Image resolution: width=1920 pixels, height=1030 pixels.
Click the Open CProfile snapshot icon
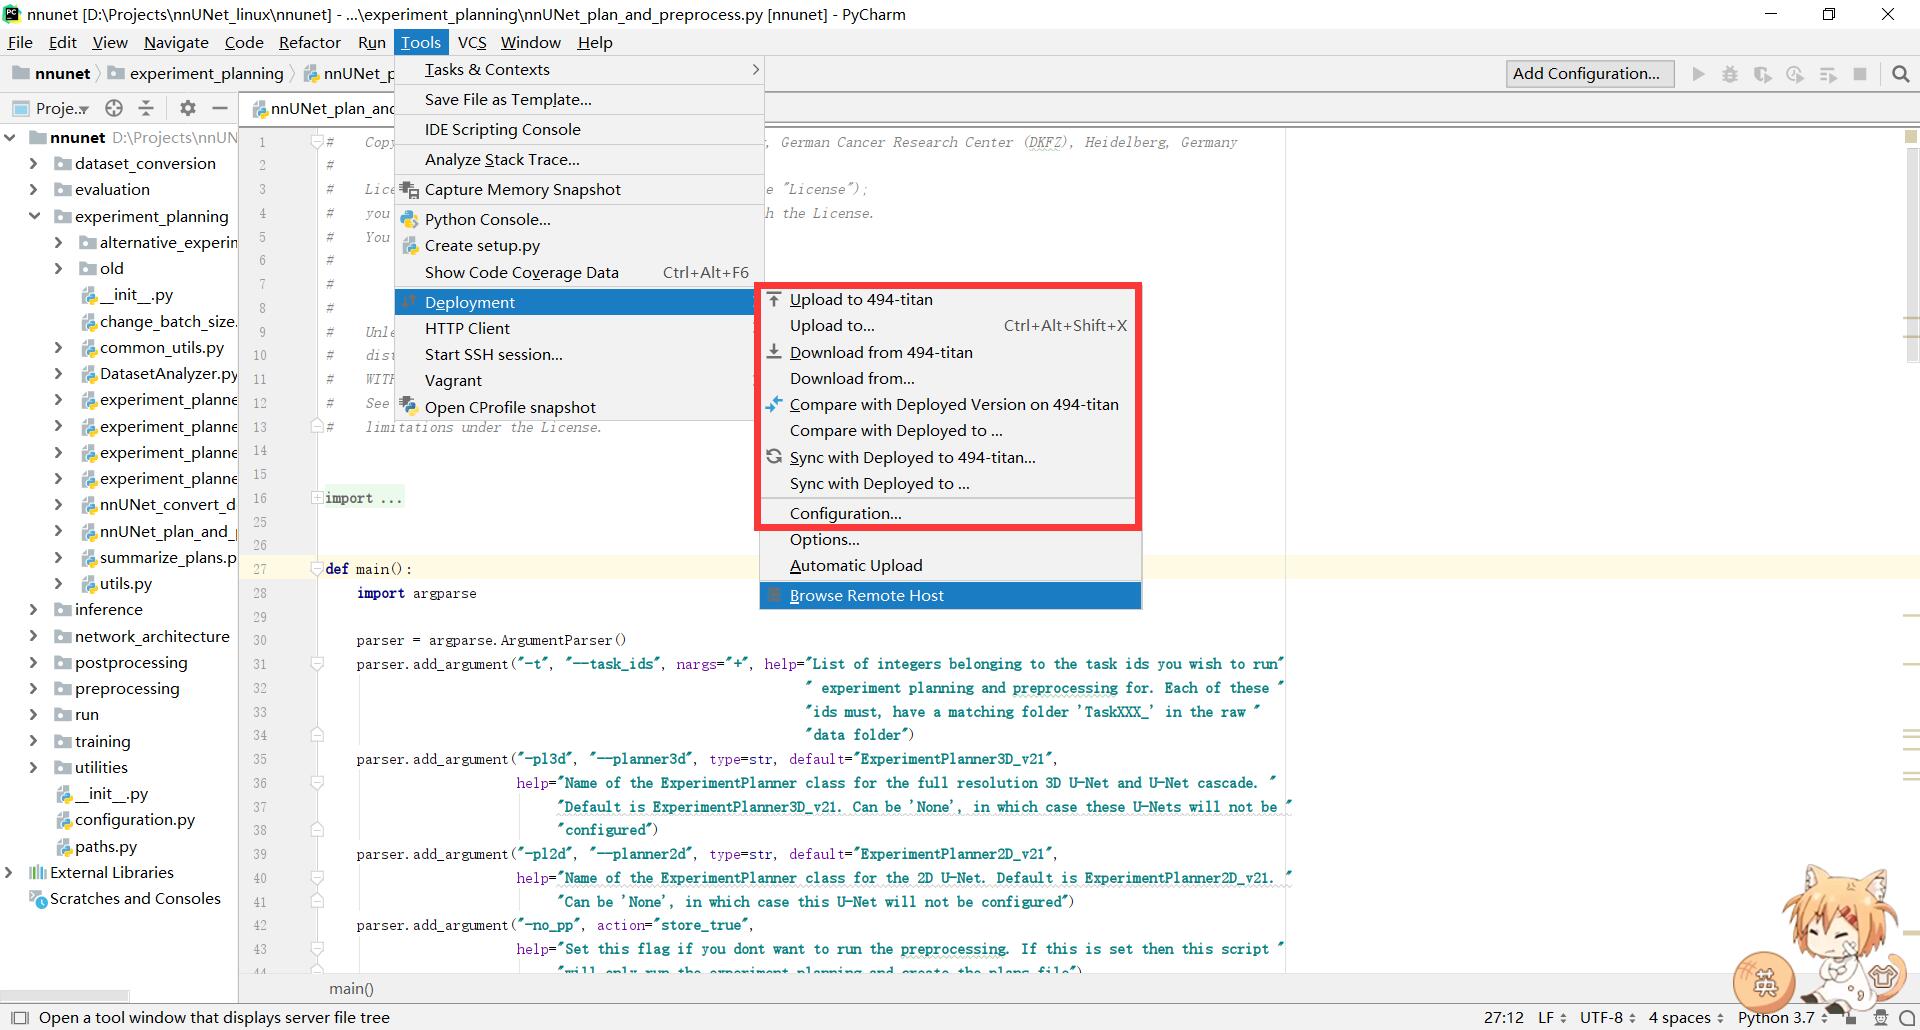click(408, 406)
